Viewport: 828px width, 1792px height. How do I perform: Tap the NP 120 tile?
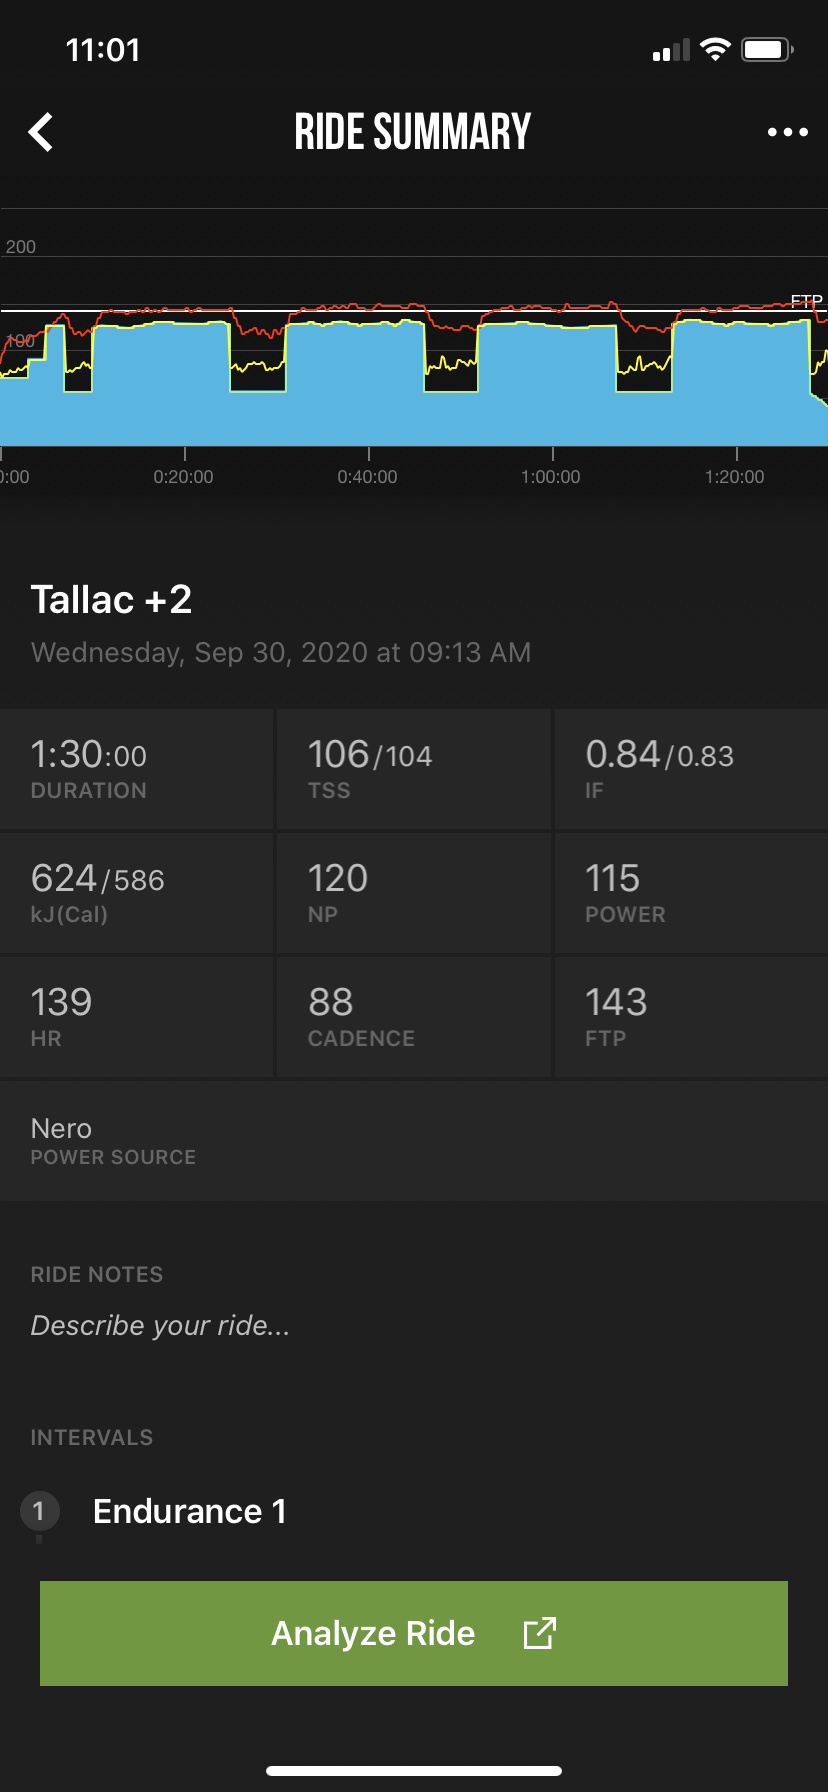[x=413, y=893]
